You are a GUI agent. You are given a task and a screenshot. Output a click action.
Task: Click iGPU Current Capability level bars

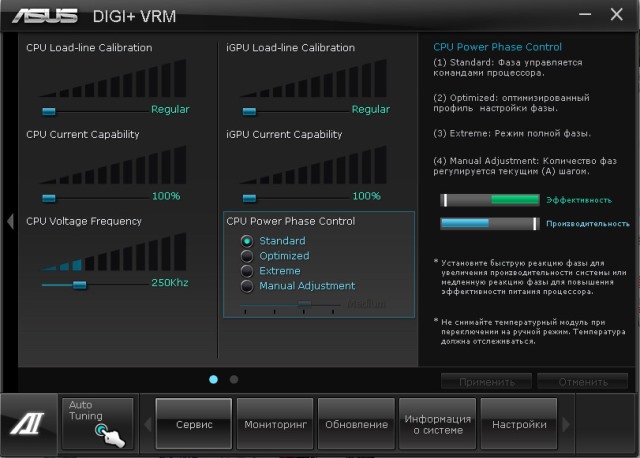coord(313,165)
